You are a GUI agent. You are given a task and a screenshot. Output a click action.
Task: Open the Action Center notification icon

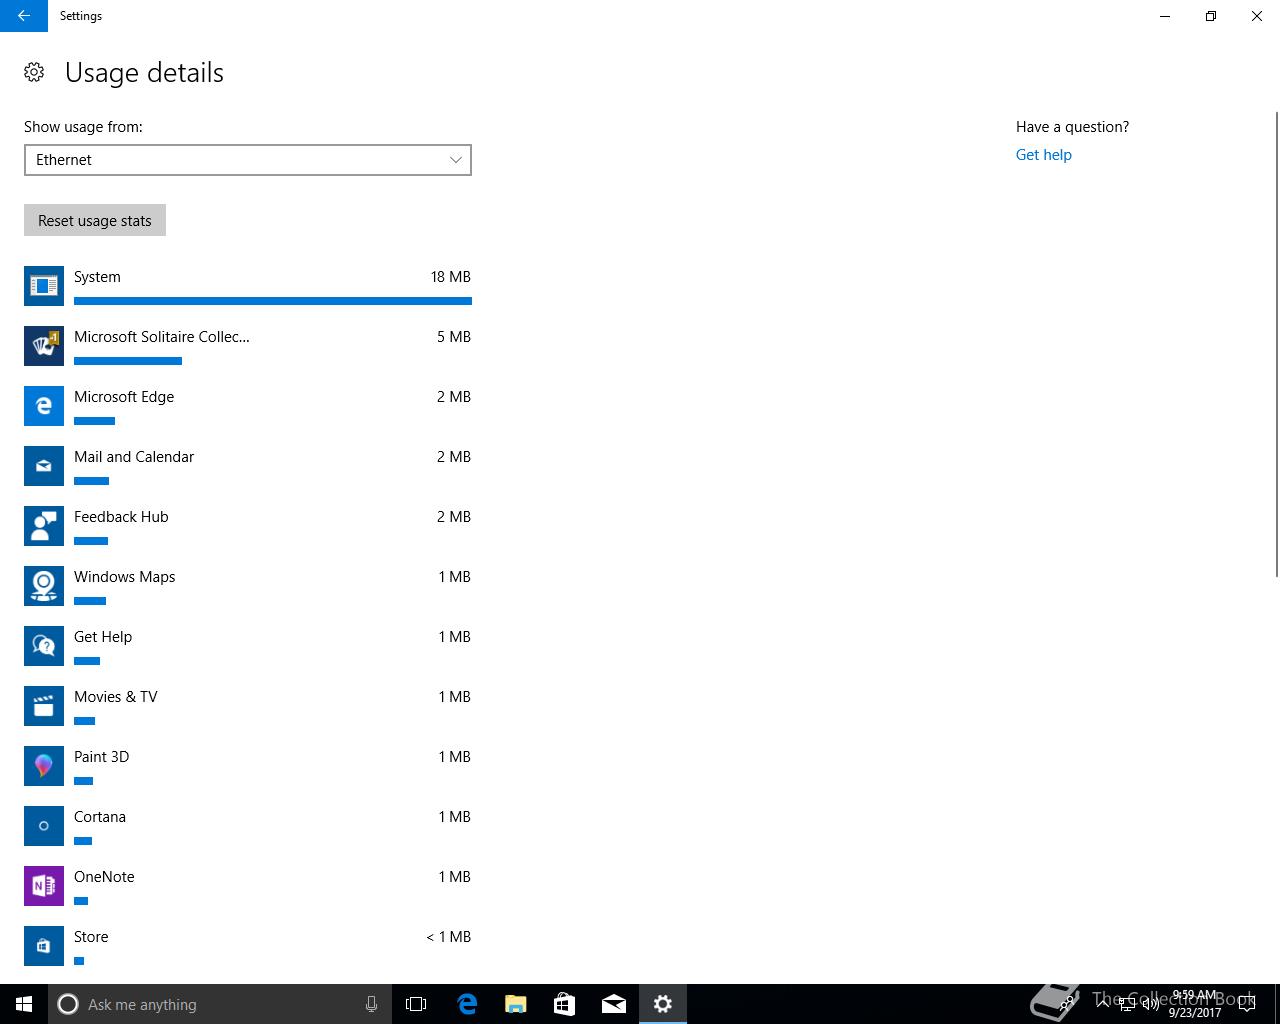pyautogui.click(x=1246, y=1004)
